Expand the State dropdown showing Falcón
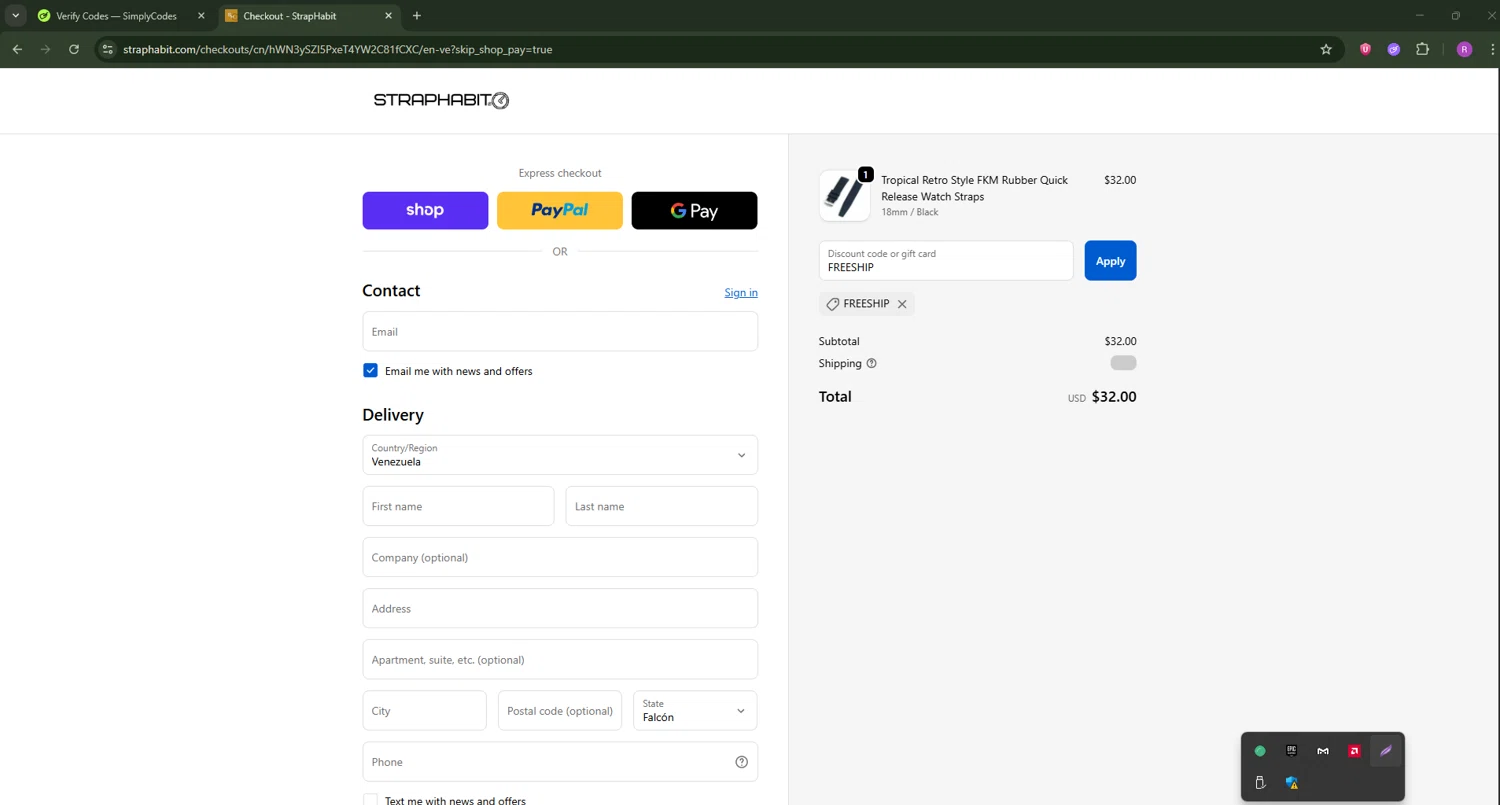 pos(695,711)
